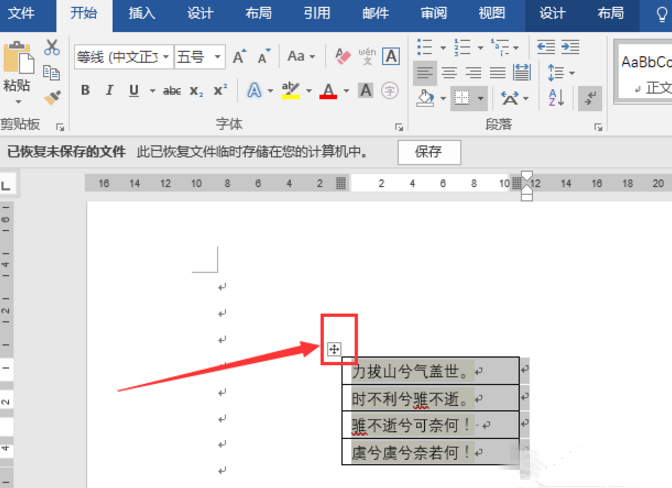Toggle italic formatting

click(109, 90)
